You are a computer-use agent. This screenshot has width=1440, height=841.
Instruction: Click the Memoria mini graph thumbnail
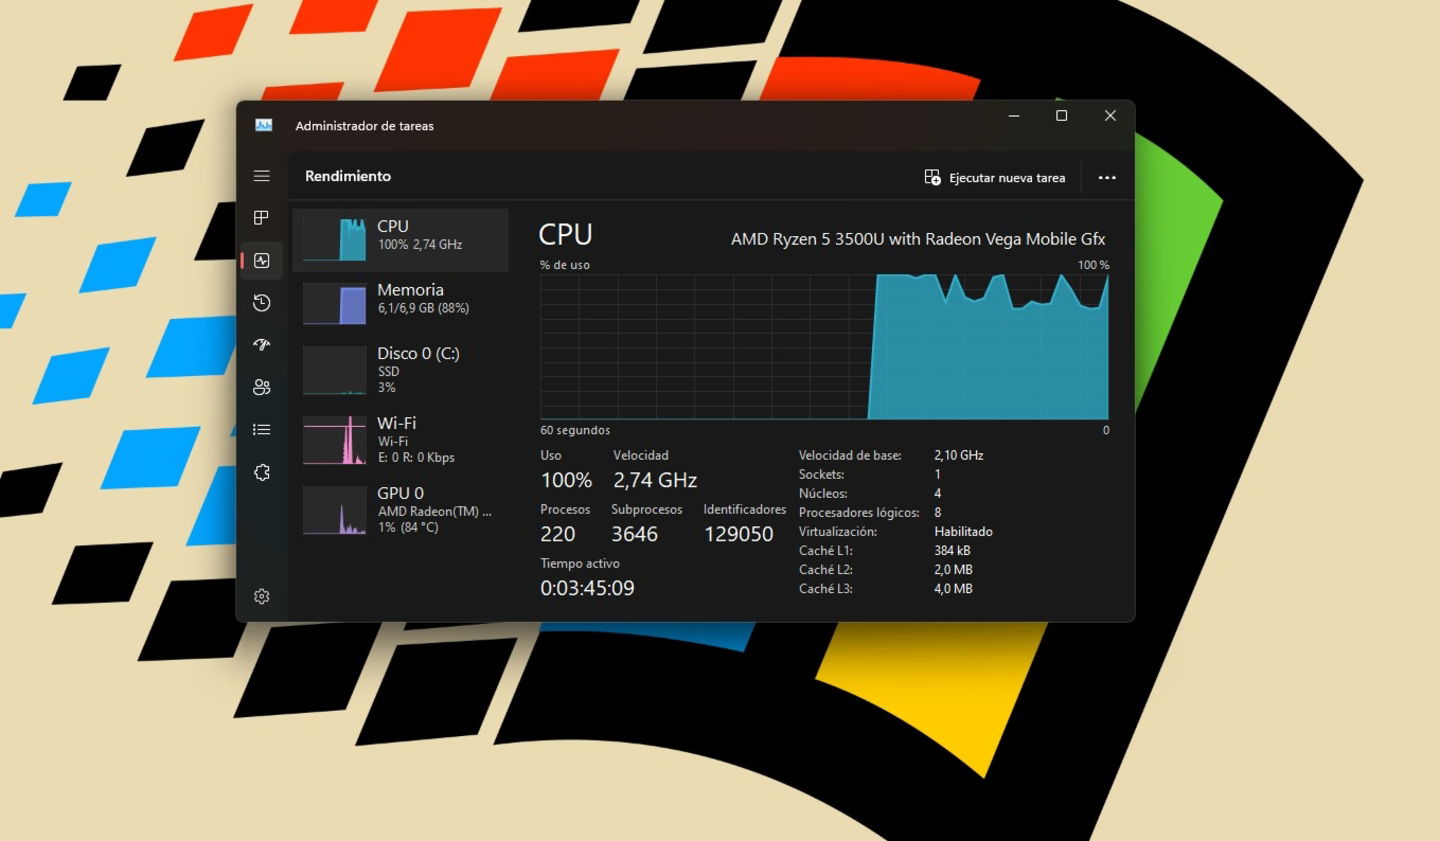(334, 304)
